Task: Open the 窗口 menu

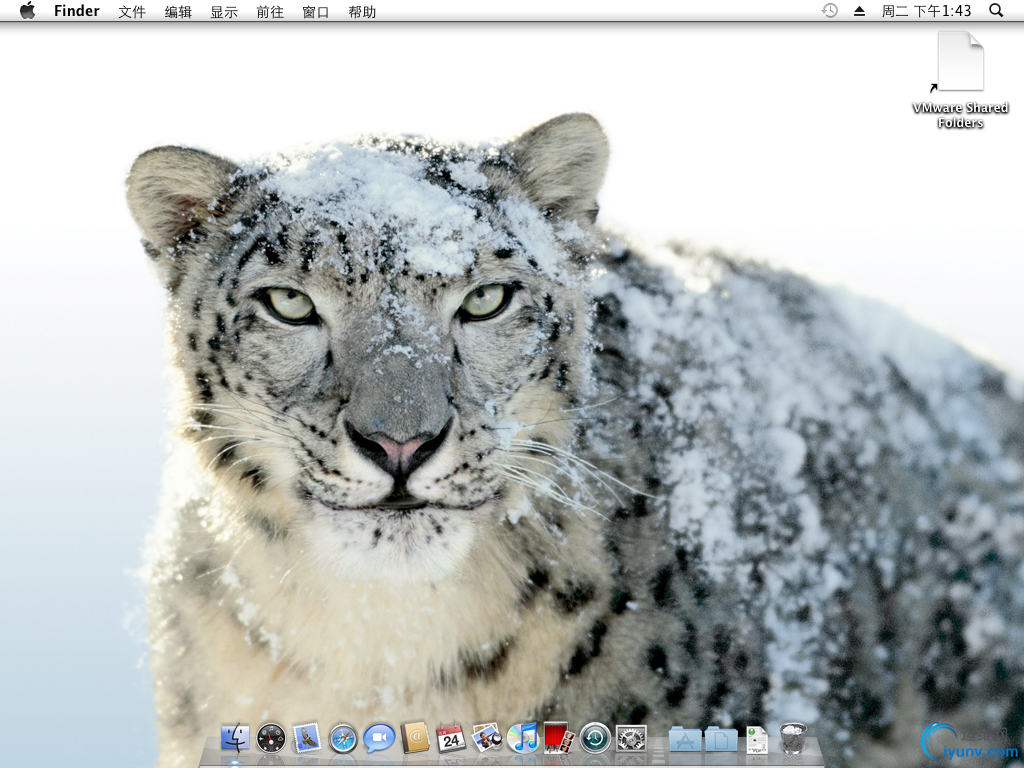Action: click(316, 12)
